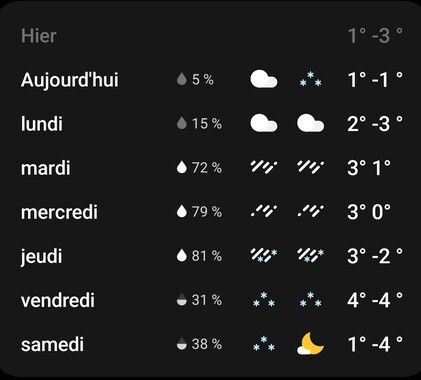
Task: Select the Aujourd'hui label
Action: pyautogui.click(x=70, y=80)
